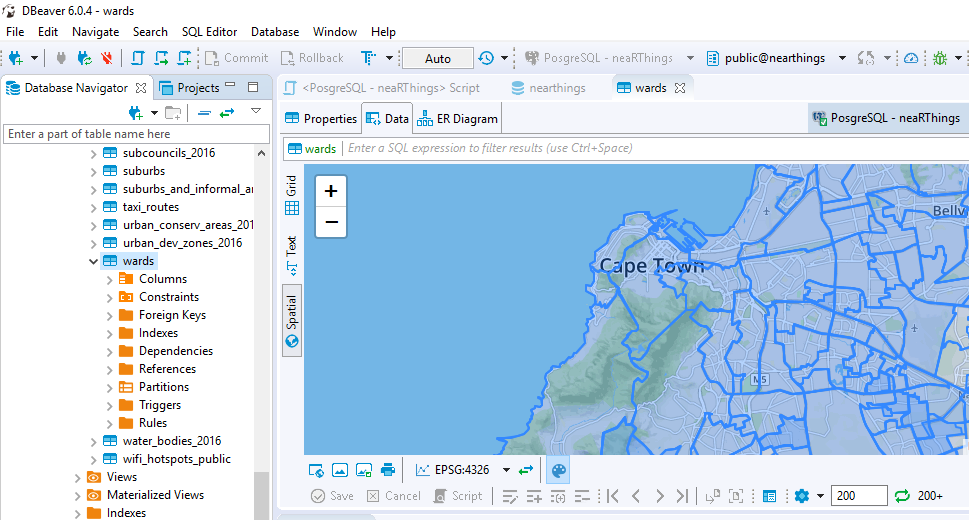Open the Properties tab of wards
Image resolution: width=969 pixels, height=520 pixels.
(321, 119)
